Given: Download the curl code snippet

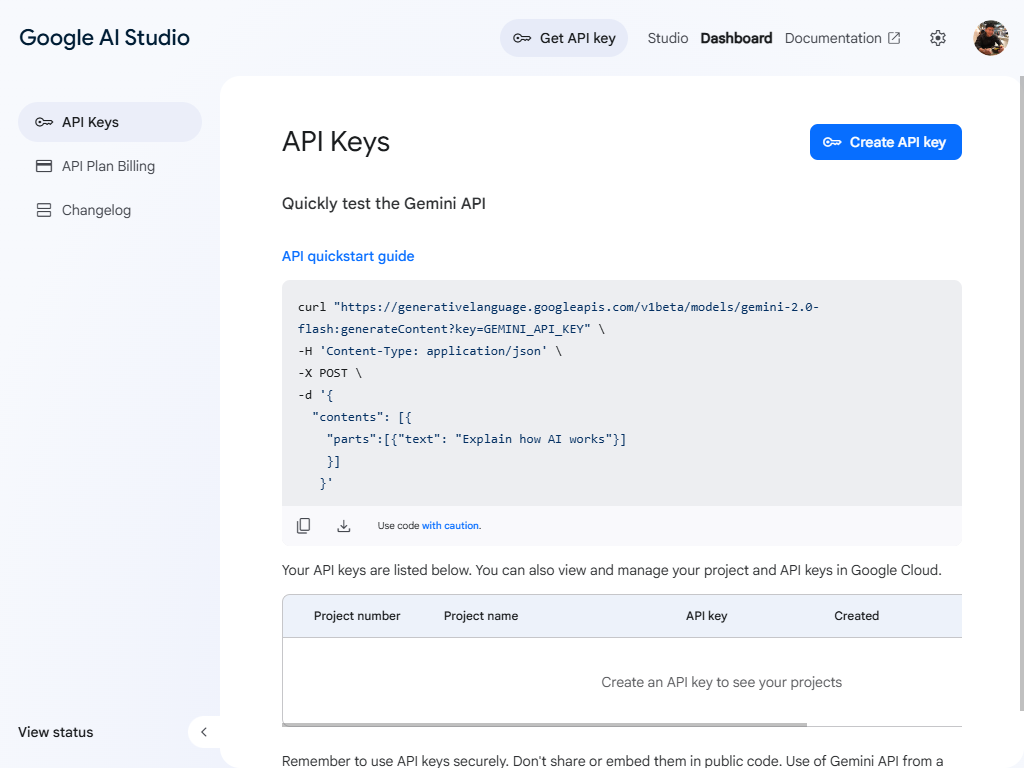Looking at the screenshot, I should (344, 526).
